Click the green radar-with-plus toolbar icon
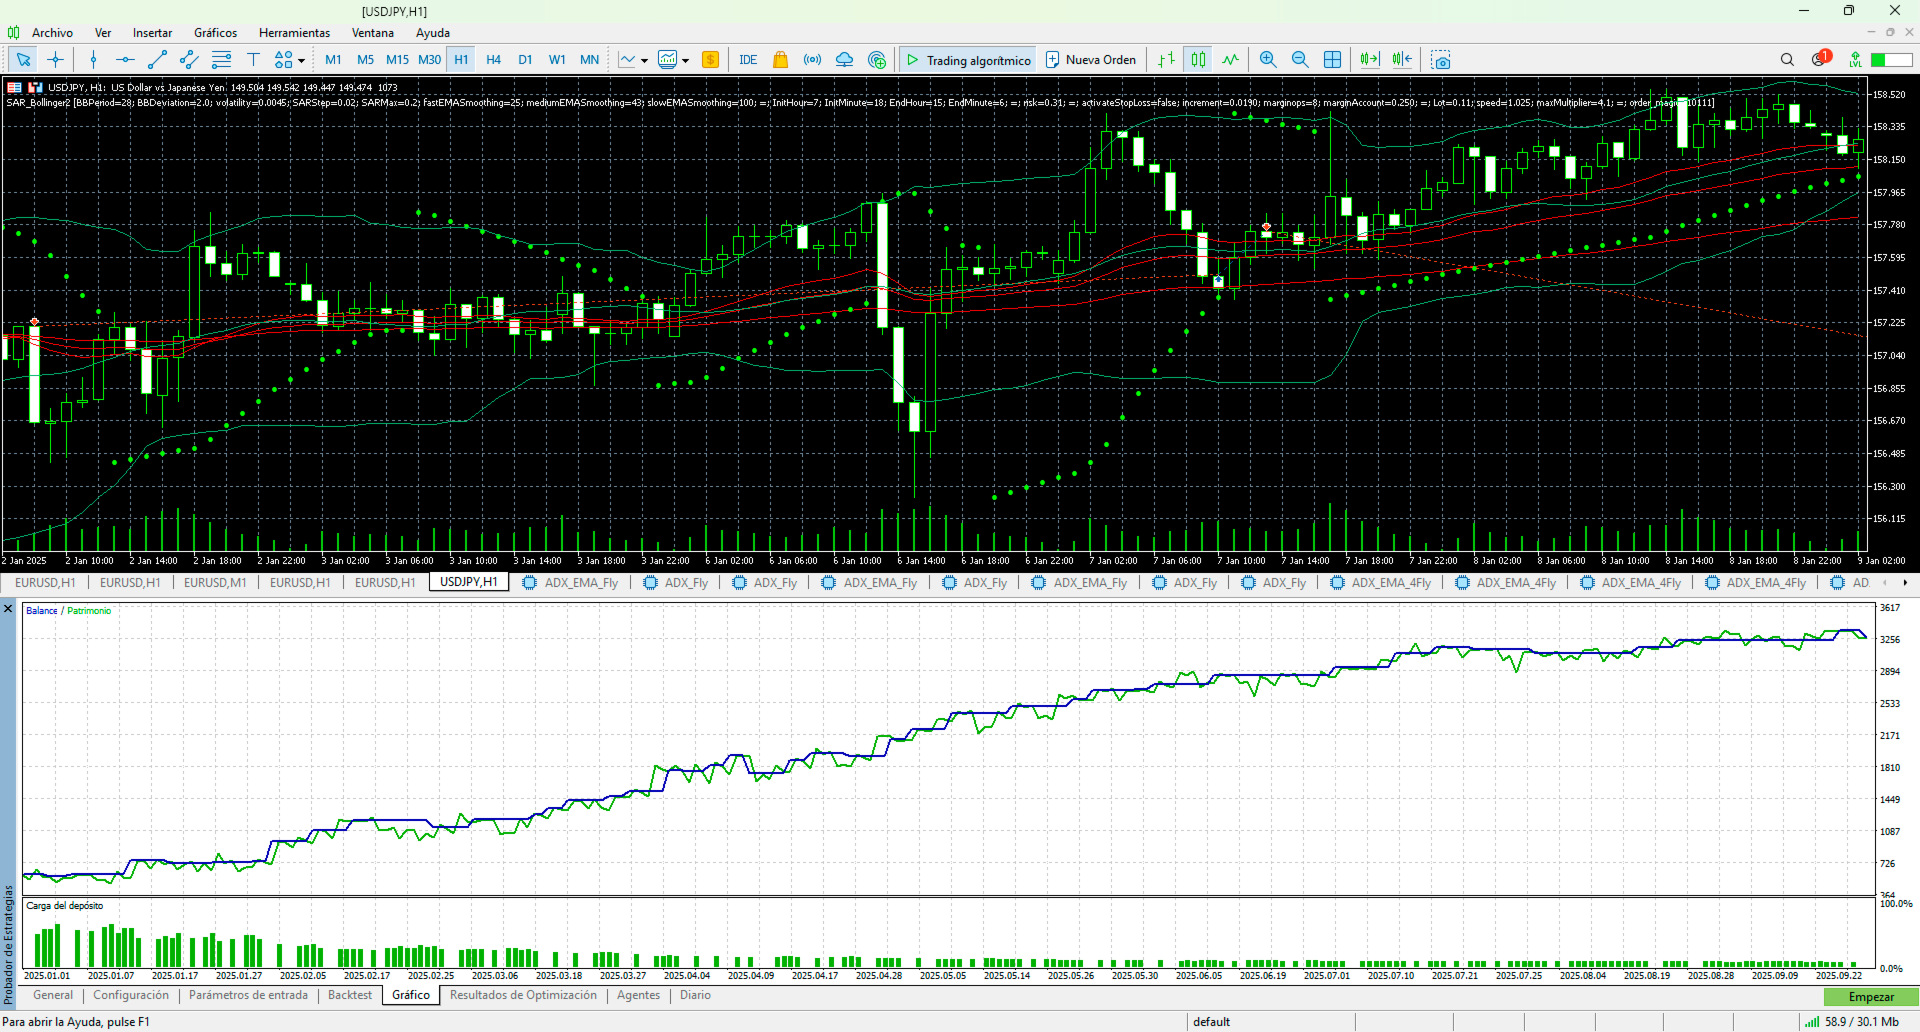Screen dimensions: 1920x1032 coord(877,60)
